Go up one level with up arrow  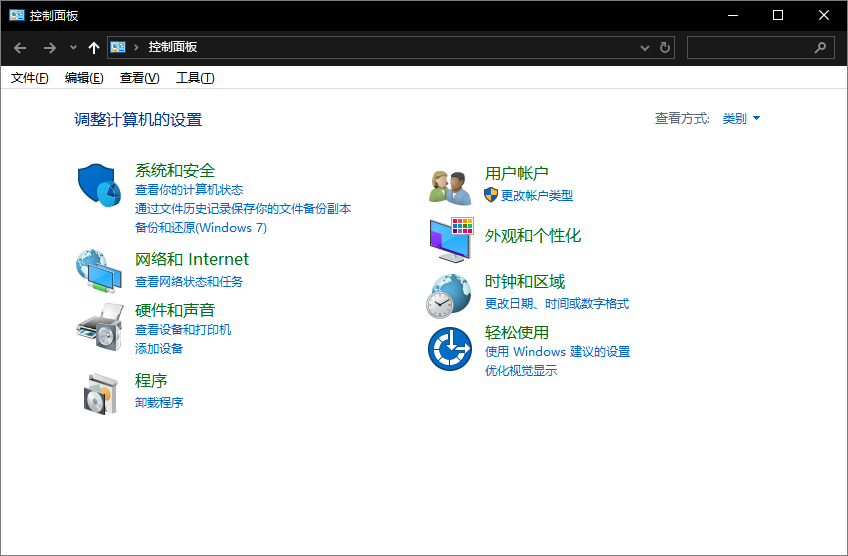pyautogui.click(x=94, y=48)
